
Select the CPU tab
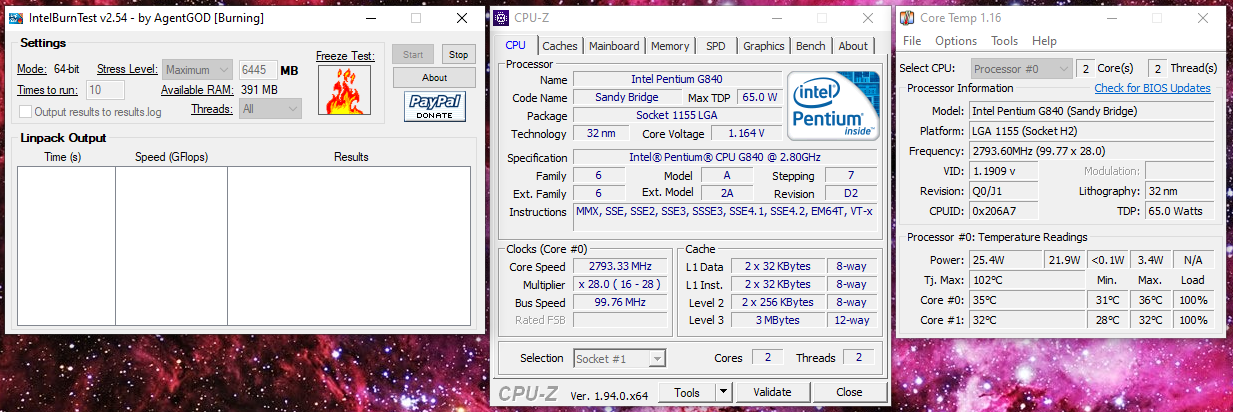coord(515,45)
